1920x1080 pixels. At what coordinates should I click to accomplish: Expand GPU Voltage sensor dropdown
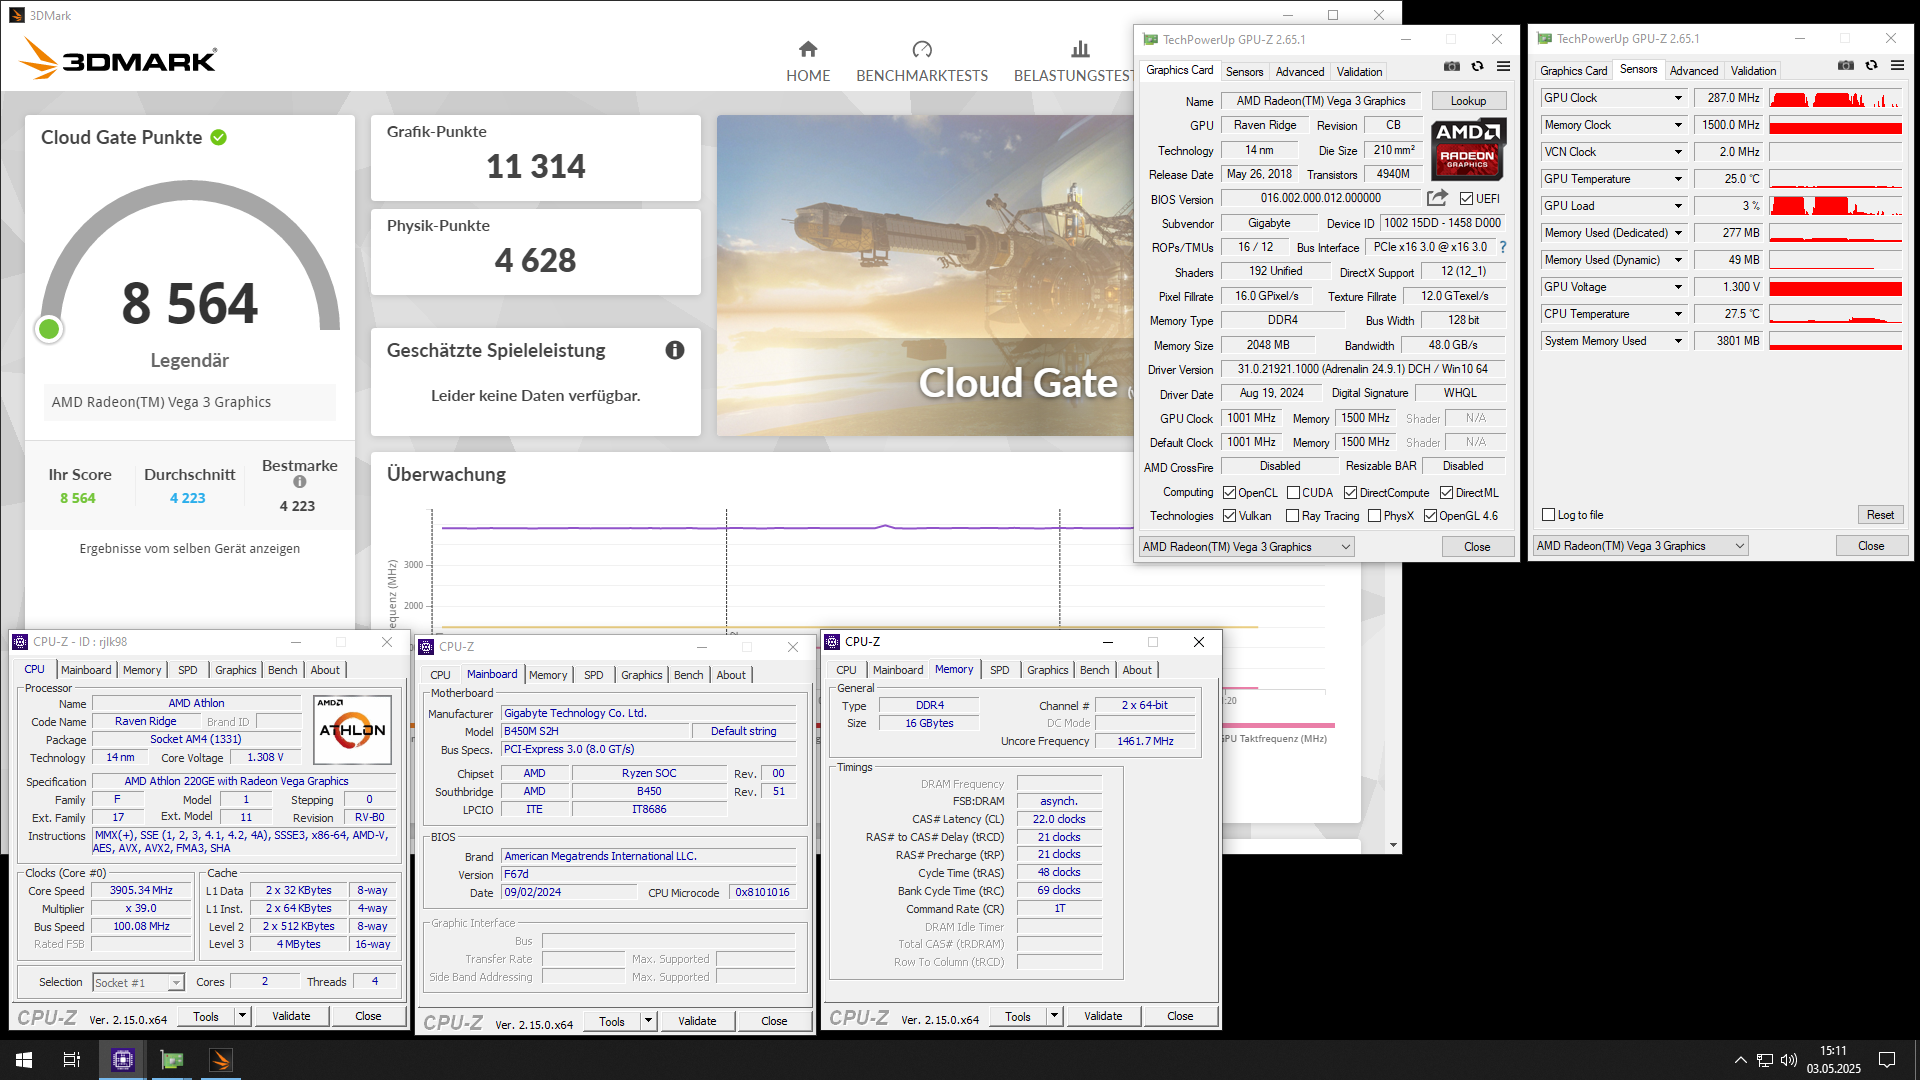pyautogui.click(x=1678, y=287)
